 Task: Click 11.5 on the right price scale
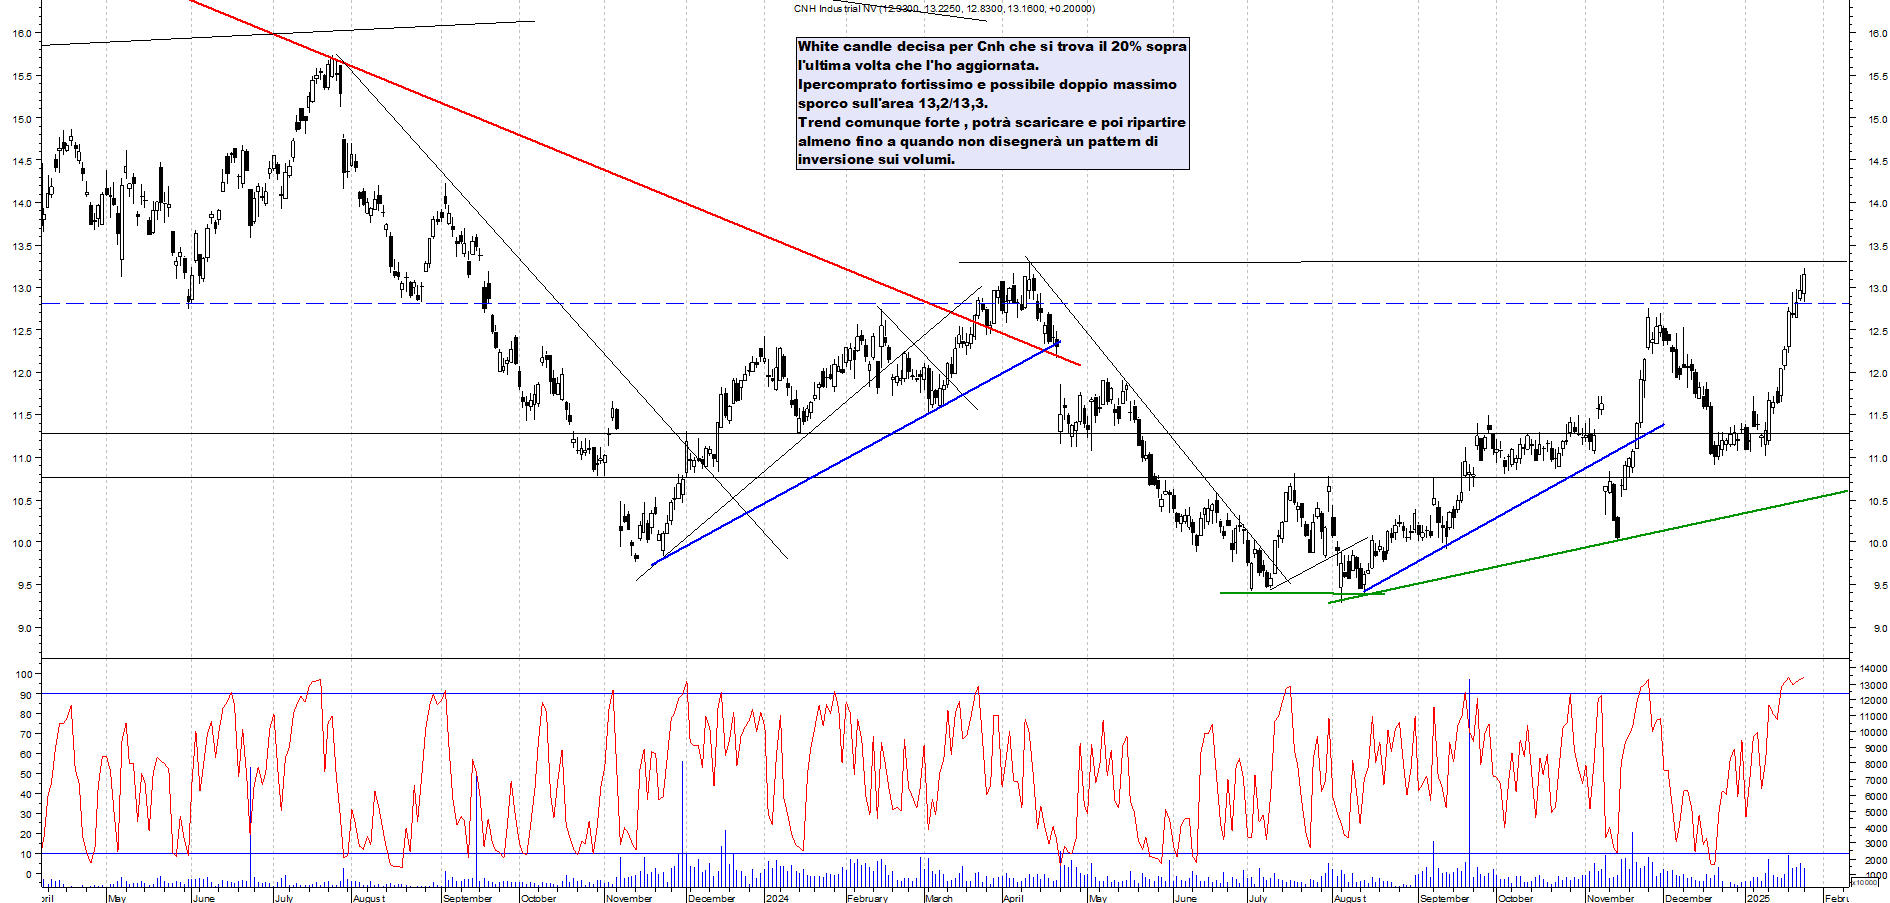coord(1877,415)
